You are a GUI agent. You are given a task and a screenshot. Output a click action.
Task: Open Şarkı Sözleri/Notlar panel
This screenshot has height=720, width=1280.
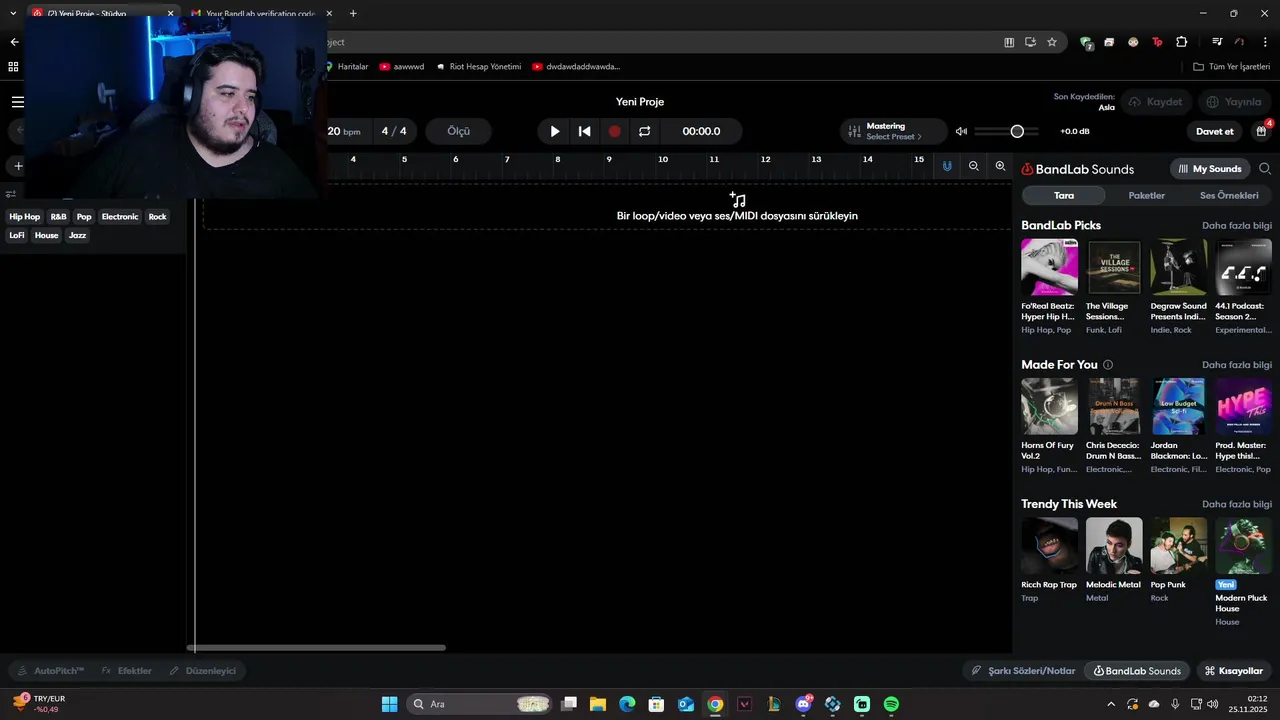coord(1023,671)
